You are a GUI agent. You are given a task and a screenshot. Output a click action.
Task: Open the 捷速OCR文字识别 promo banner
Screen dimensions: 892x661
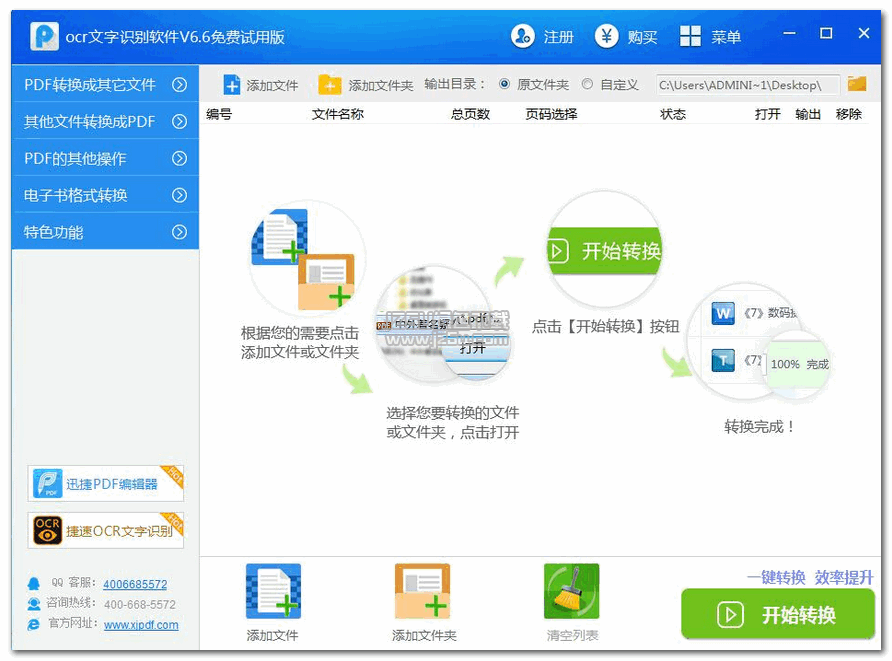tap(106, 530)
